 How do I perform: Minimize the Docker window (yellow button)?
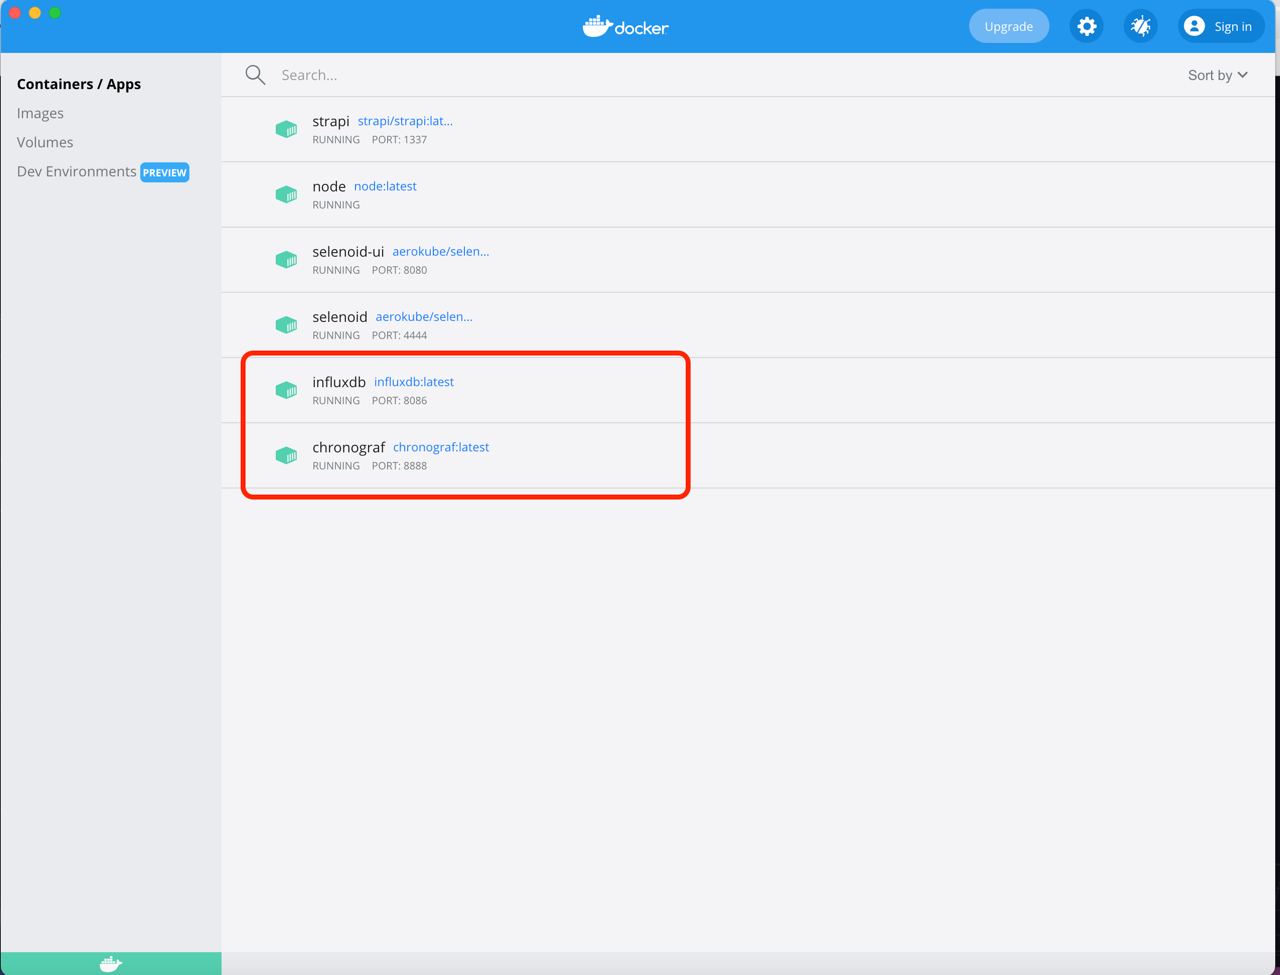coord(35,13)
